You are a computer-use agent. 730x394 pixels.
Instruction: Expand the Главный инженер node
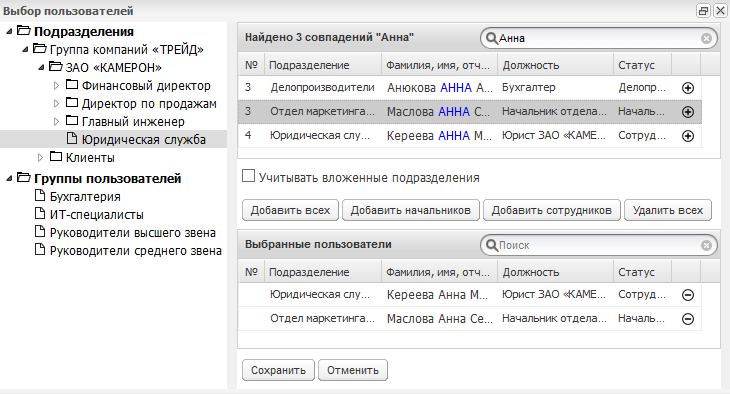(x=56, y=122)
